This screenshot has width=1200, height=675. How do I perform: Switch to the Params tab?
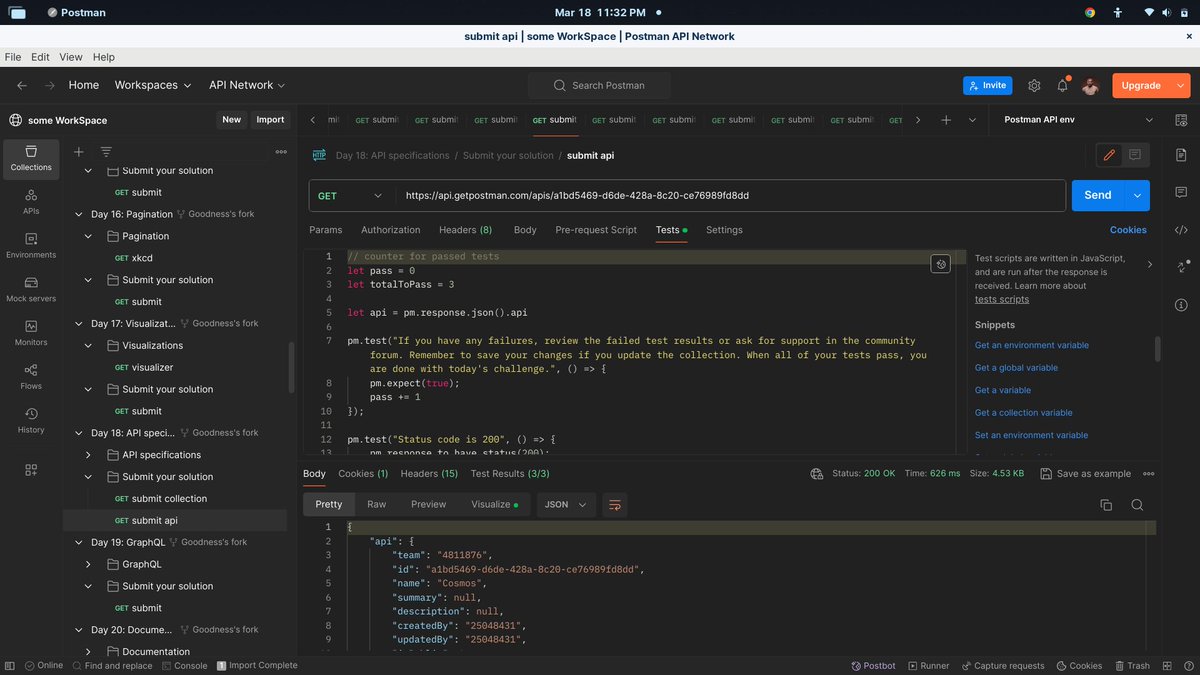[326, 230]
